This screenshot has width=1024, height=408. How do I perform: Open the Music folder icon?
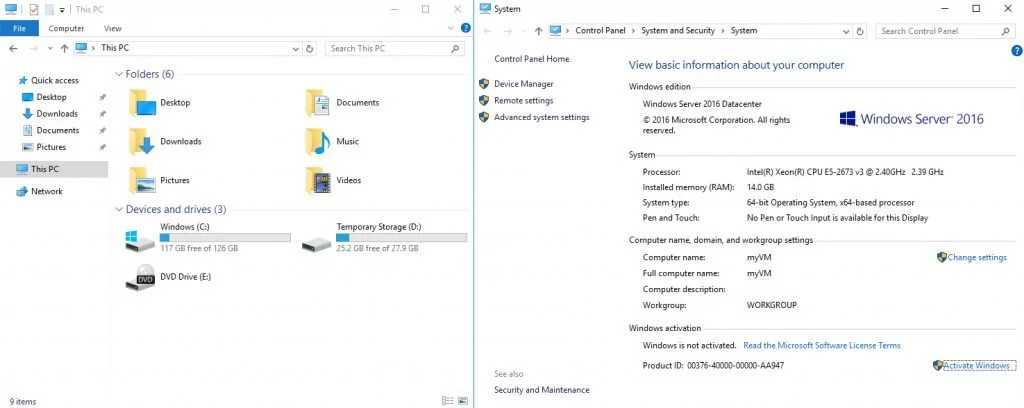pyautogui.click(x=317, y=142)
